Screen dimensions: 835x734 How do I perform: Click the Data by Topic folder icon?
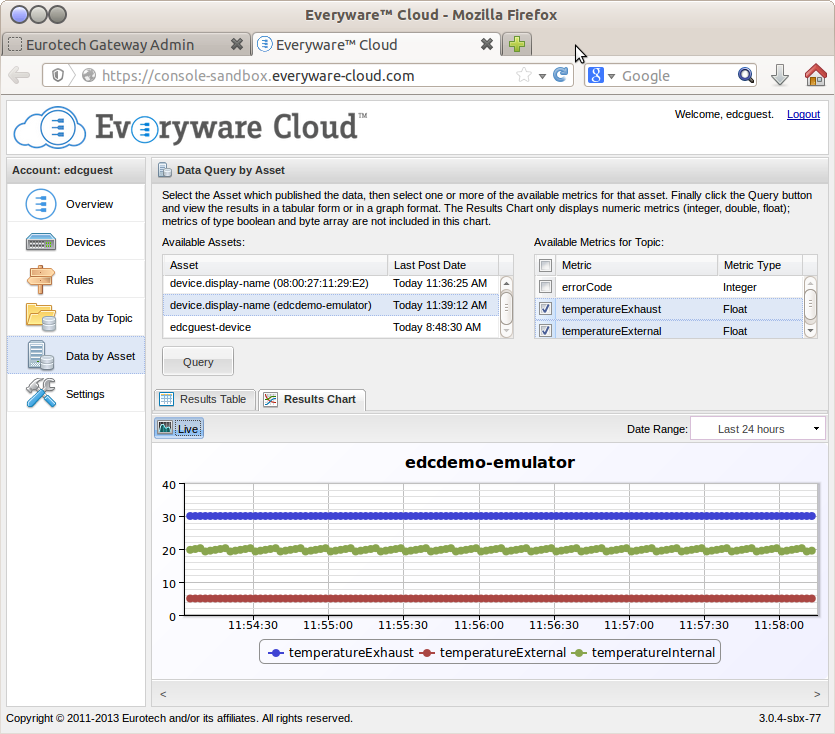tap(41, 317)
